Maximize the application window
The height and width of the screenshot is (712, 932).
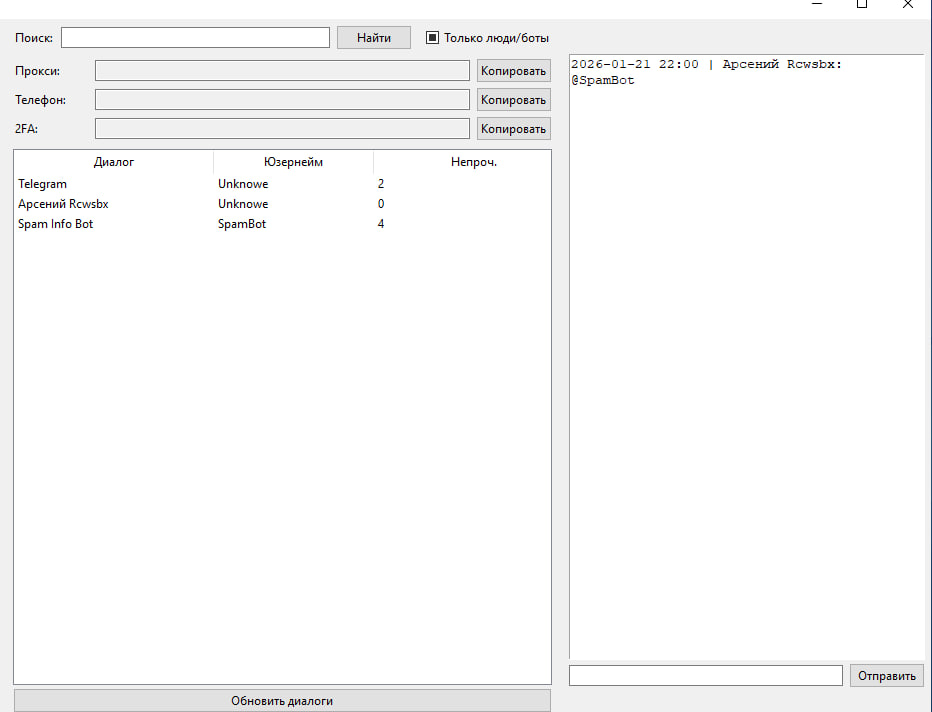click(861, 4)
